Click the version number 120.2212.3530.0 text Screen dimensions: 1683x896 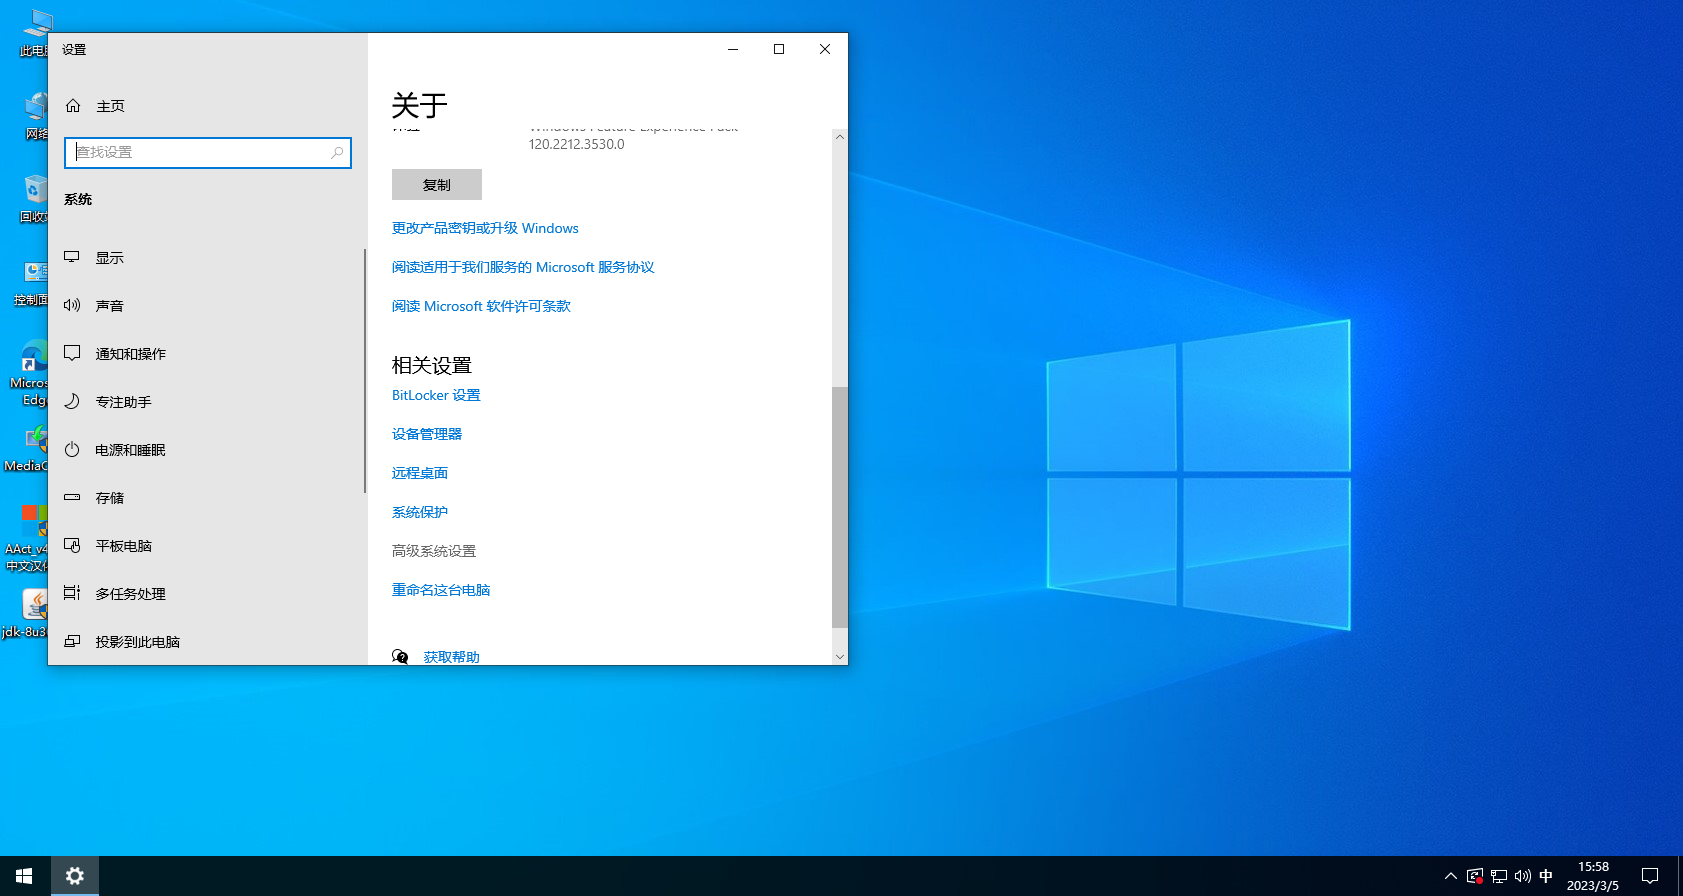click(x=577, y=144)
